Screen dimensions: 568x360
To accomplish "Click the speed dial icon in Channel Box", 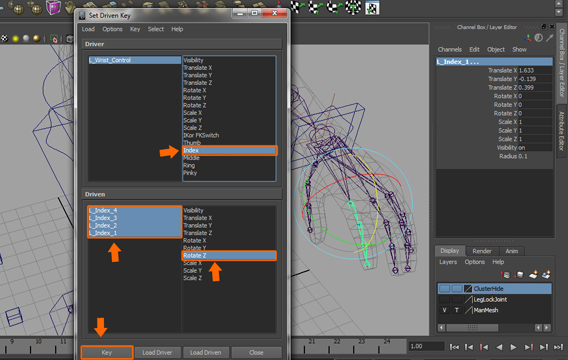I will [x=539, y=38].
